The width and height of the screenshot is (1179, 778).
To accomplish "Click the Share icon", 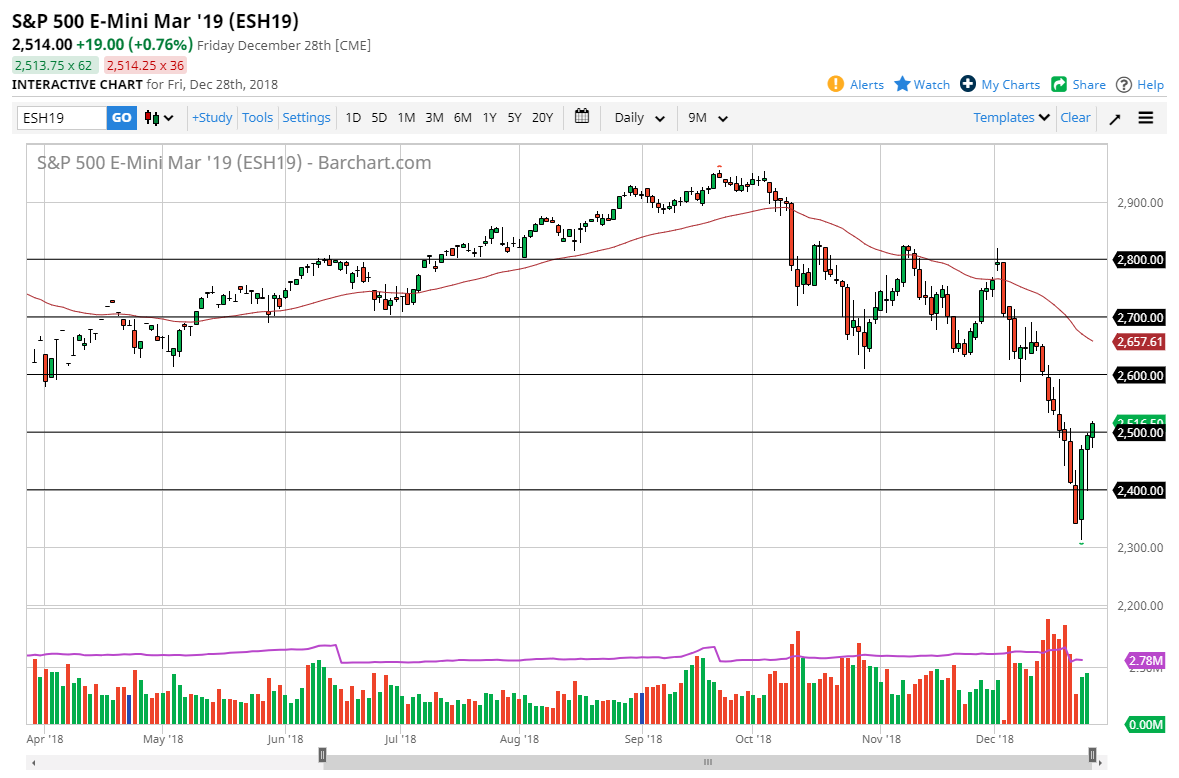I will coord(1057,84).
